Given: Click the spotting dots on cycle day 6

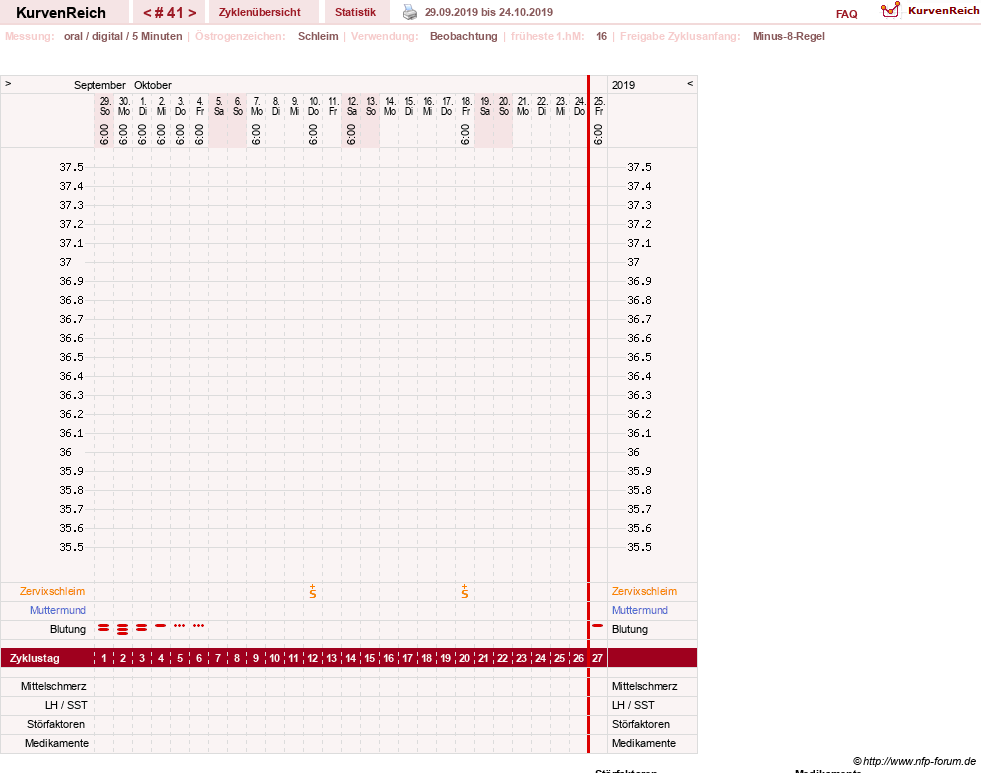Looking at the screenshot, I should (x=198, y=625).
